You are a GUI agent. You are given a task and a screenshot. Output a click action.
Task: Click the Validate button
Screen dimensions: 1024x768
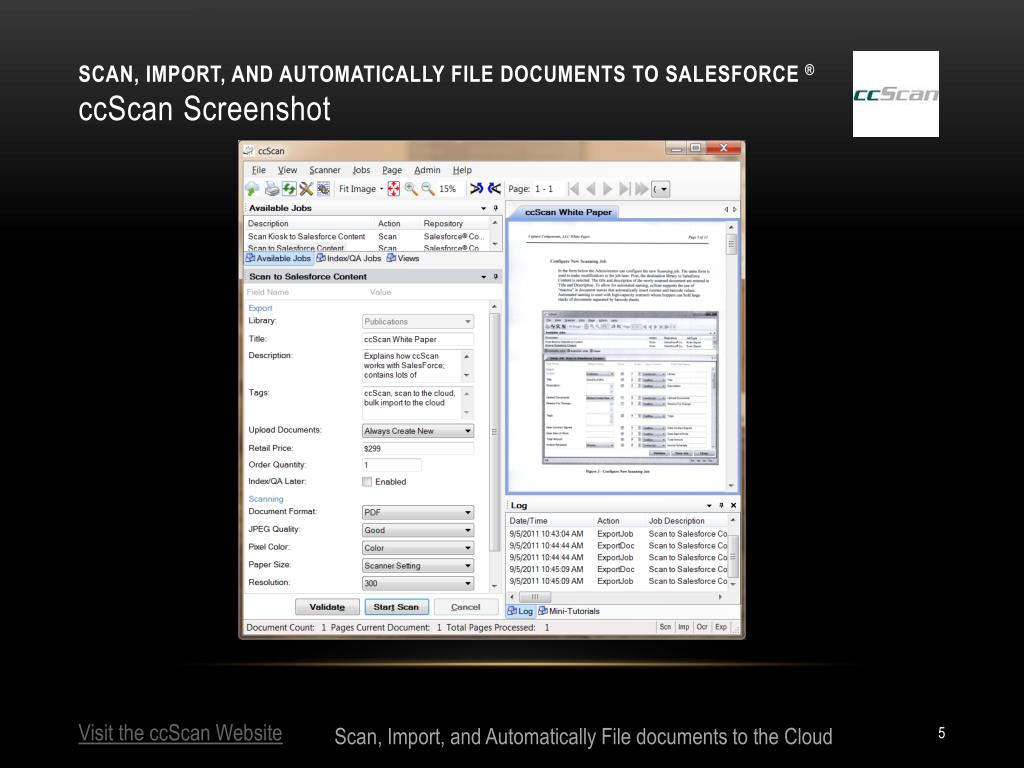327,607
